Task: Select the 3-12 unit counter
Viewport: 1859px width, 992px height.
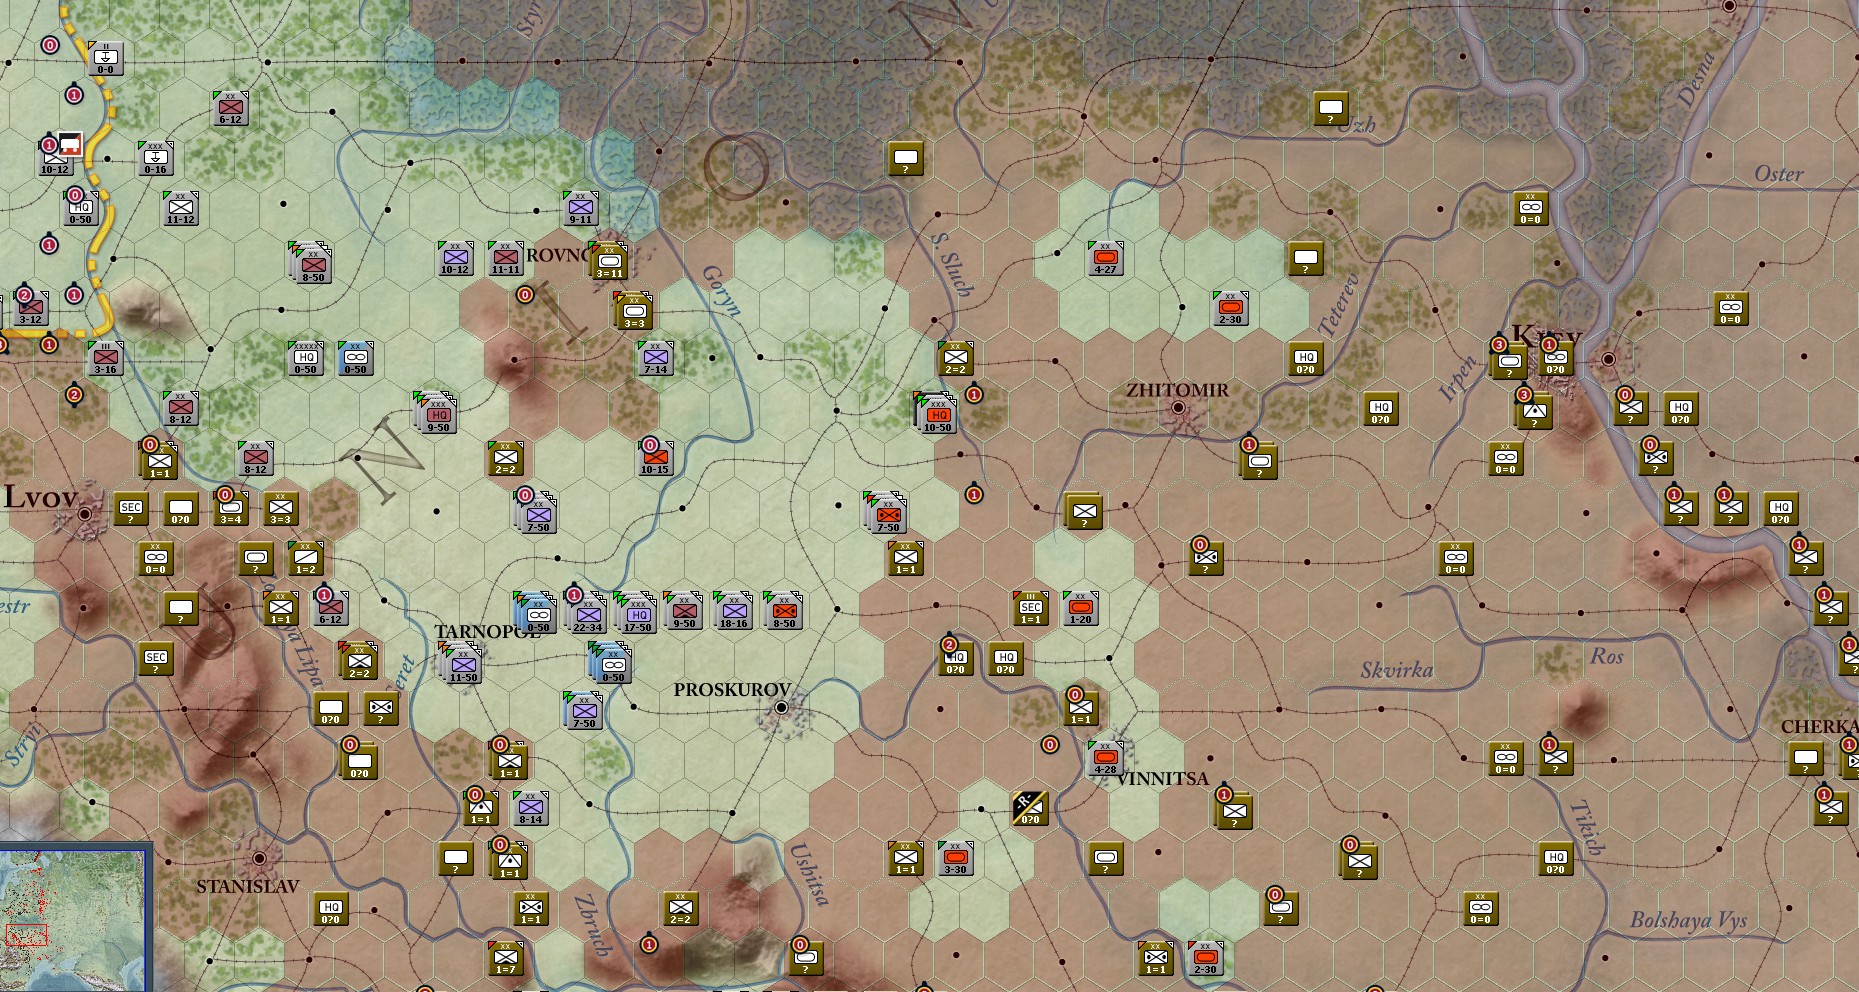Action: [x=31, y=308]
